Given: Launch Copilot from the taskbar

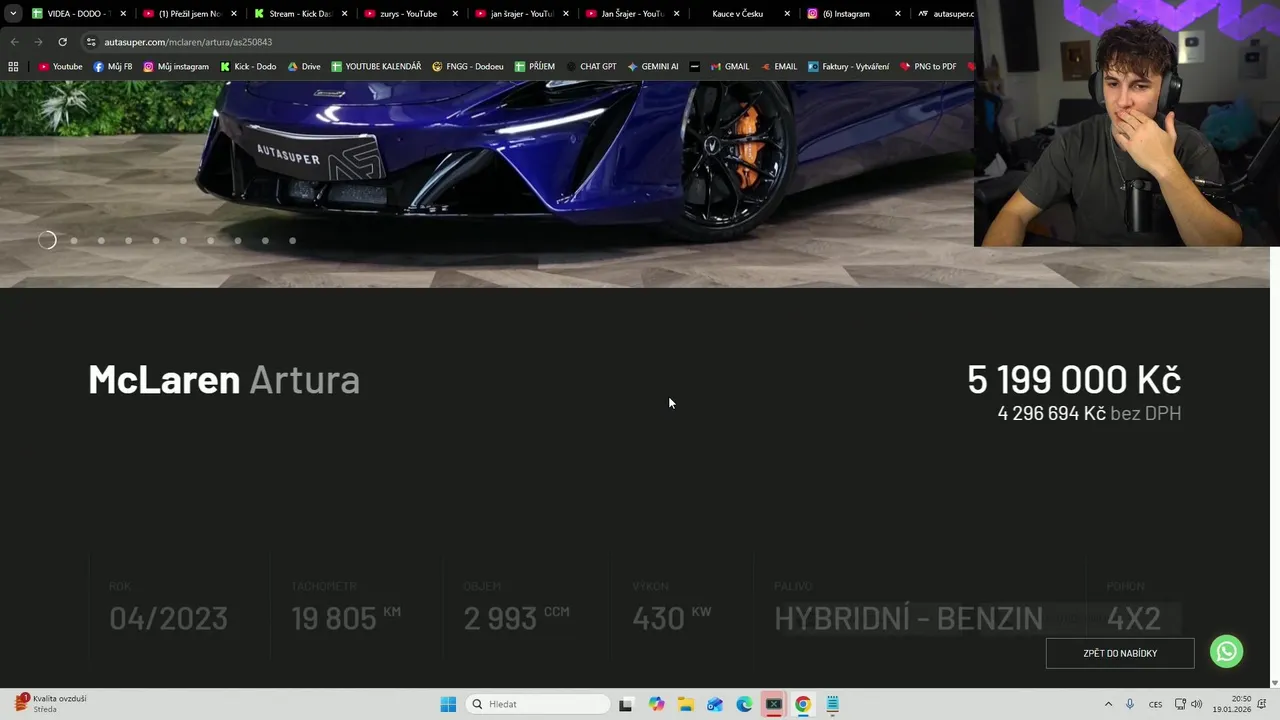Looking at the screenshot, I should (x=656, y=704).
